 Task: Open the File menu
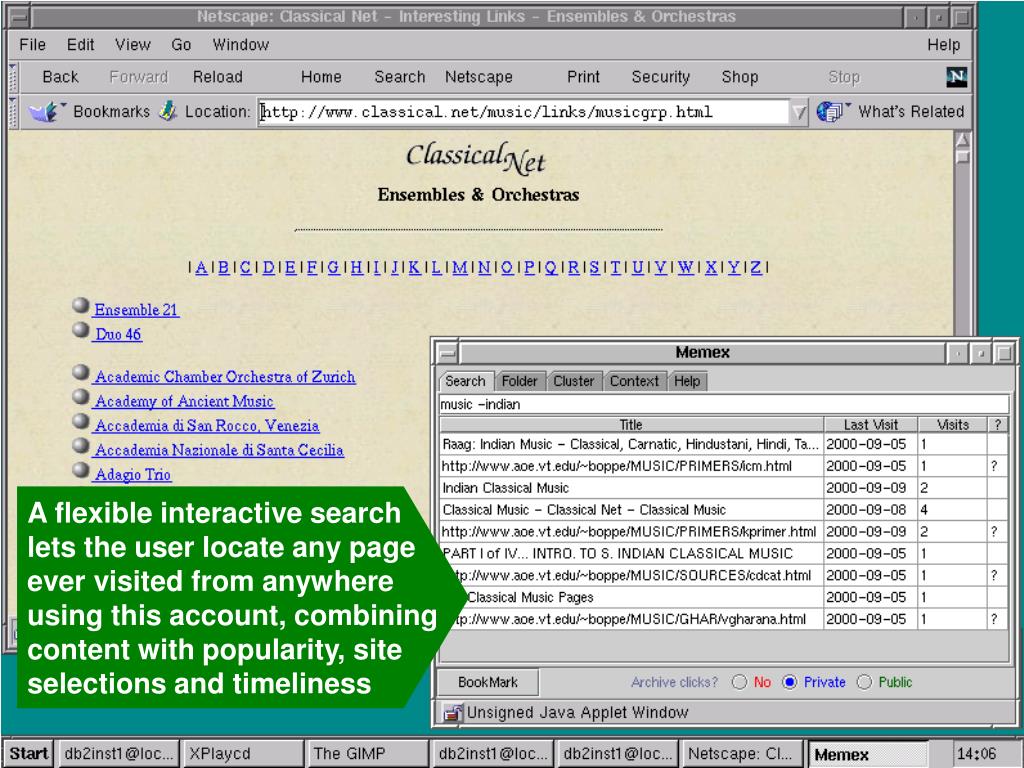33,45
